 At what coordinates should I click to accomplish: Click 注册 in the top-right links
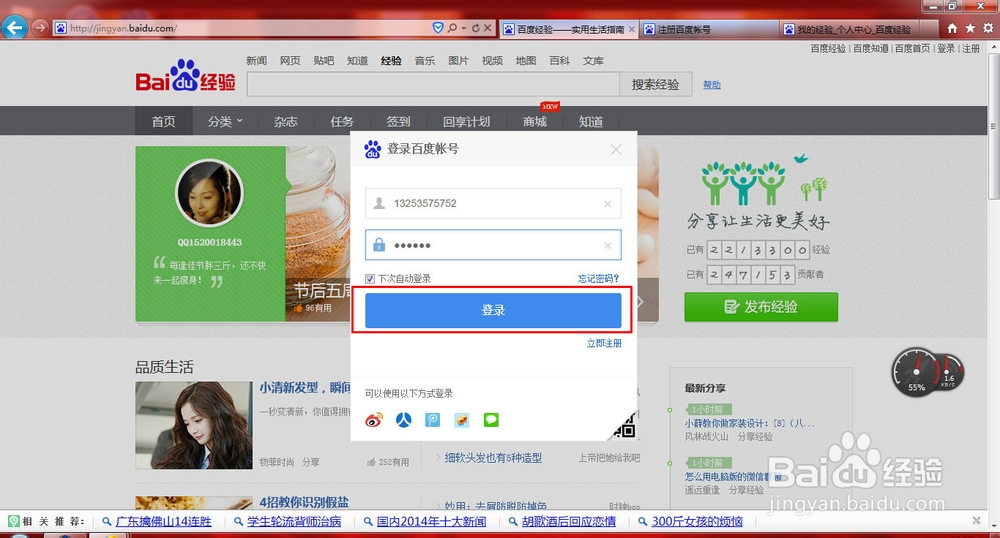point(971,48)
